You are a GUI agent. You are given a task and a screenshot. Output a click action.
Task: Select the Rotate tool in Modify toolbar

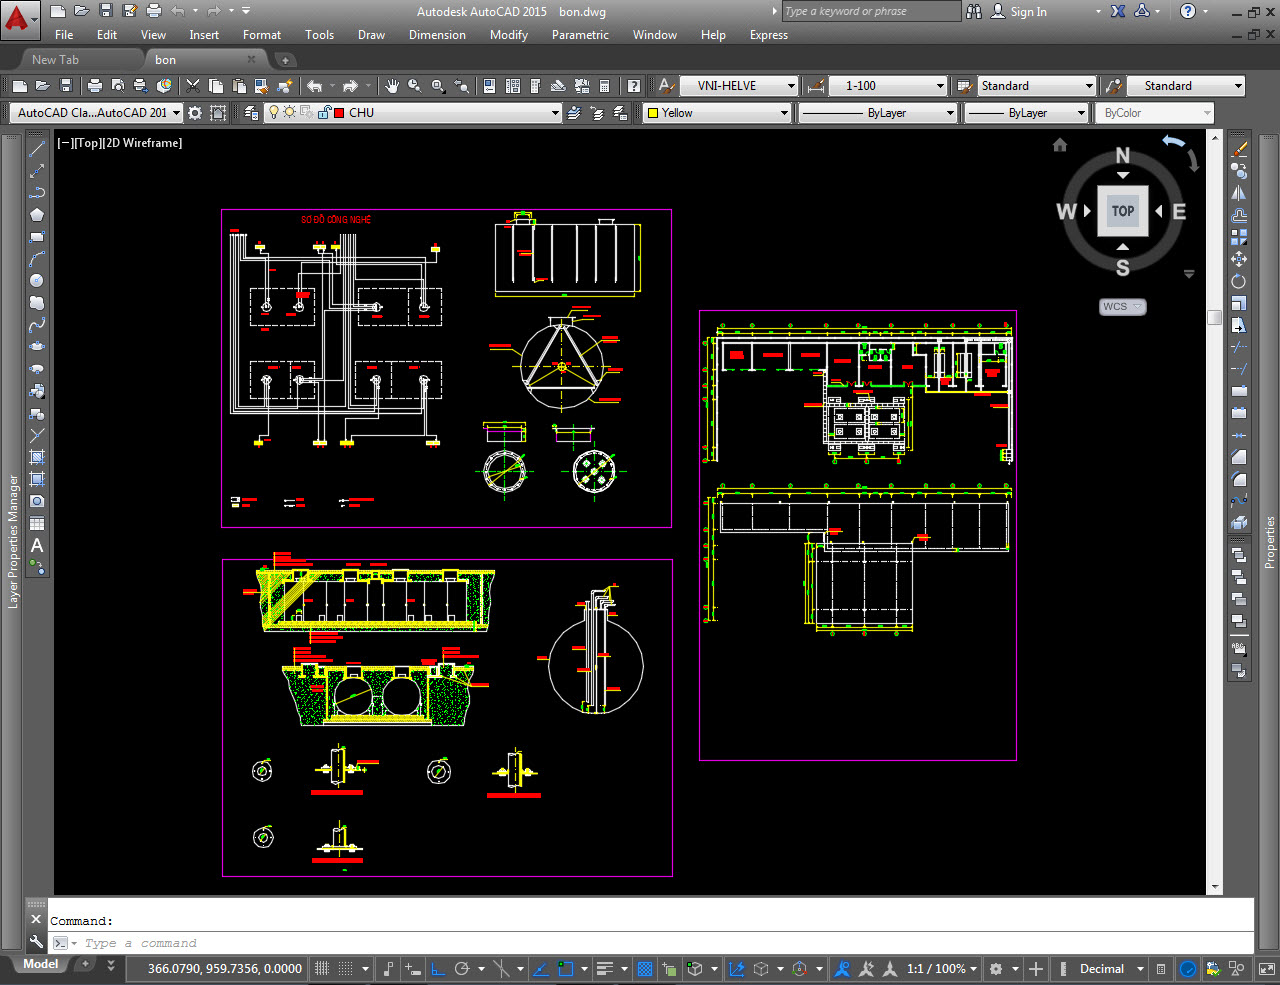(1239, 281)
